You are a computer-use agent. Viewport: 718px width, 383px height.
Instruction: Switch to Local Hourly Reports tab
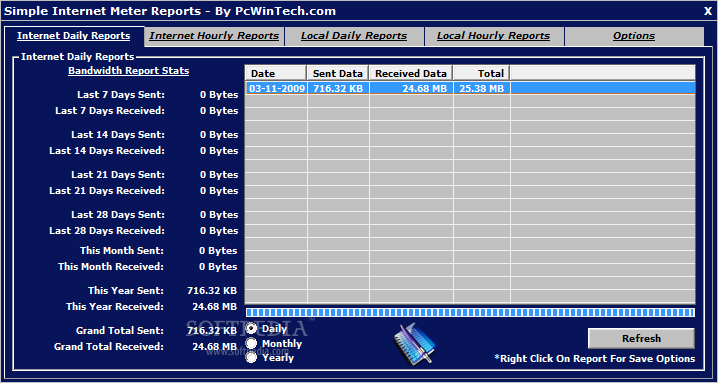(494, 36)
